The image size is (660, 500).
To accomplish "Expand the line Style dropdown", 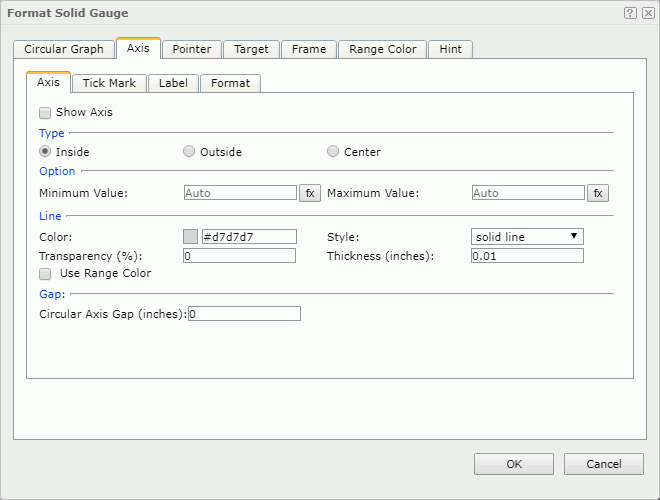I will [527, 237].
